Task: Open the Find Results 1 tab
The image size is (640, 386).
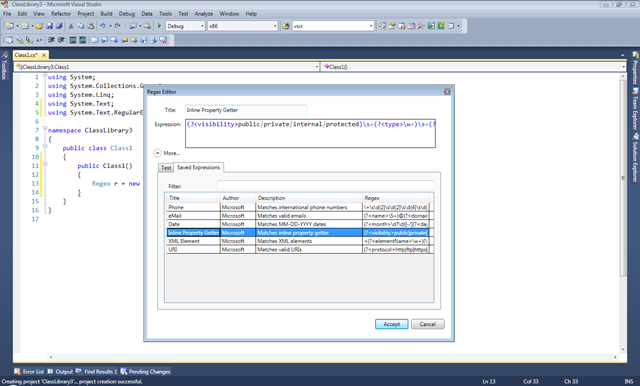Action: tap(97, 371)
